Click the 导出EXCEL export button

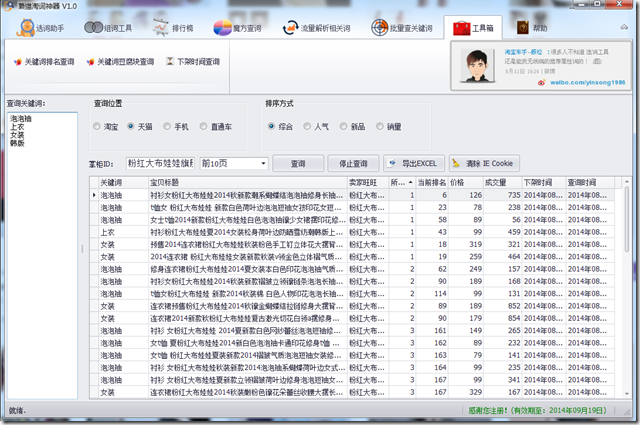click(412, 162)
